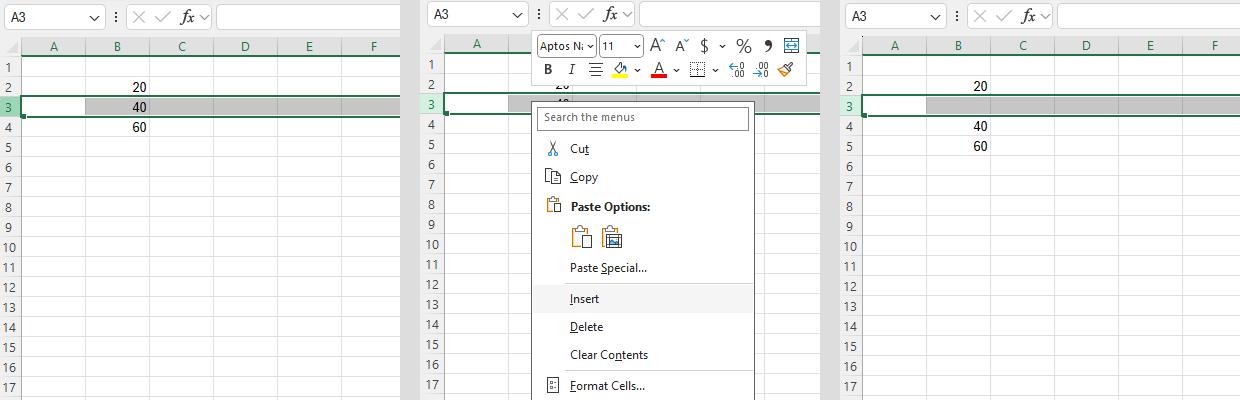
Task: Click the Increase Decimal icon
Action: point(737,70)
